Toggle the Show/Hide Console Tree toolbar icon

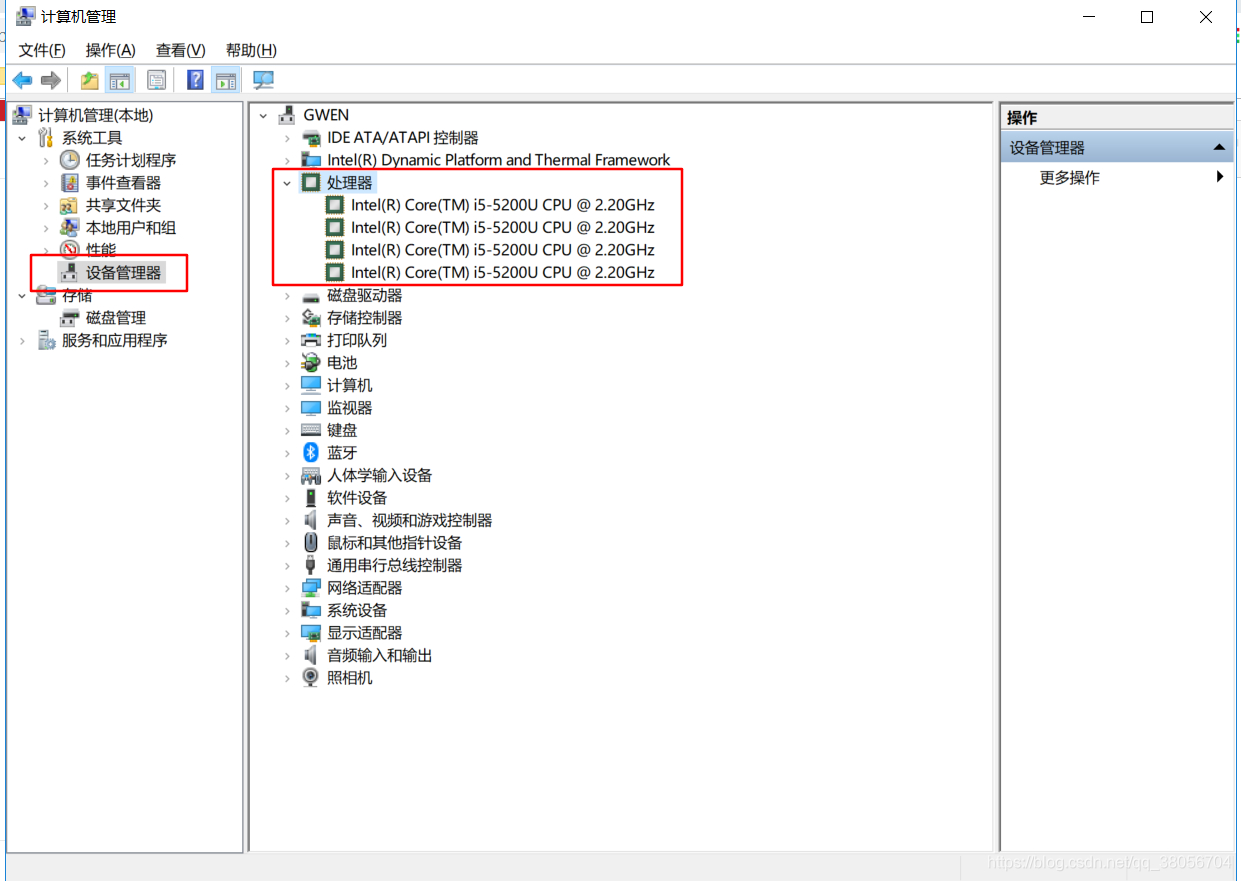(120, 80)
